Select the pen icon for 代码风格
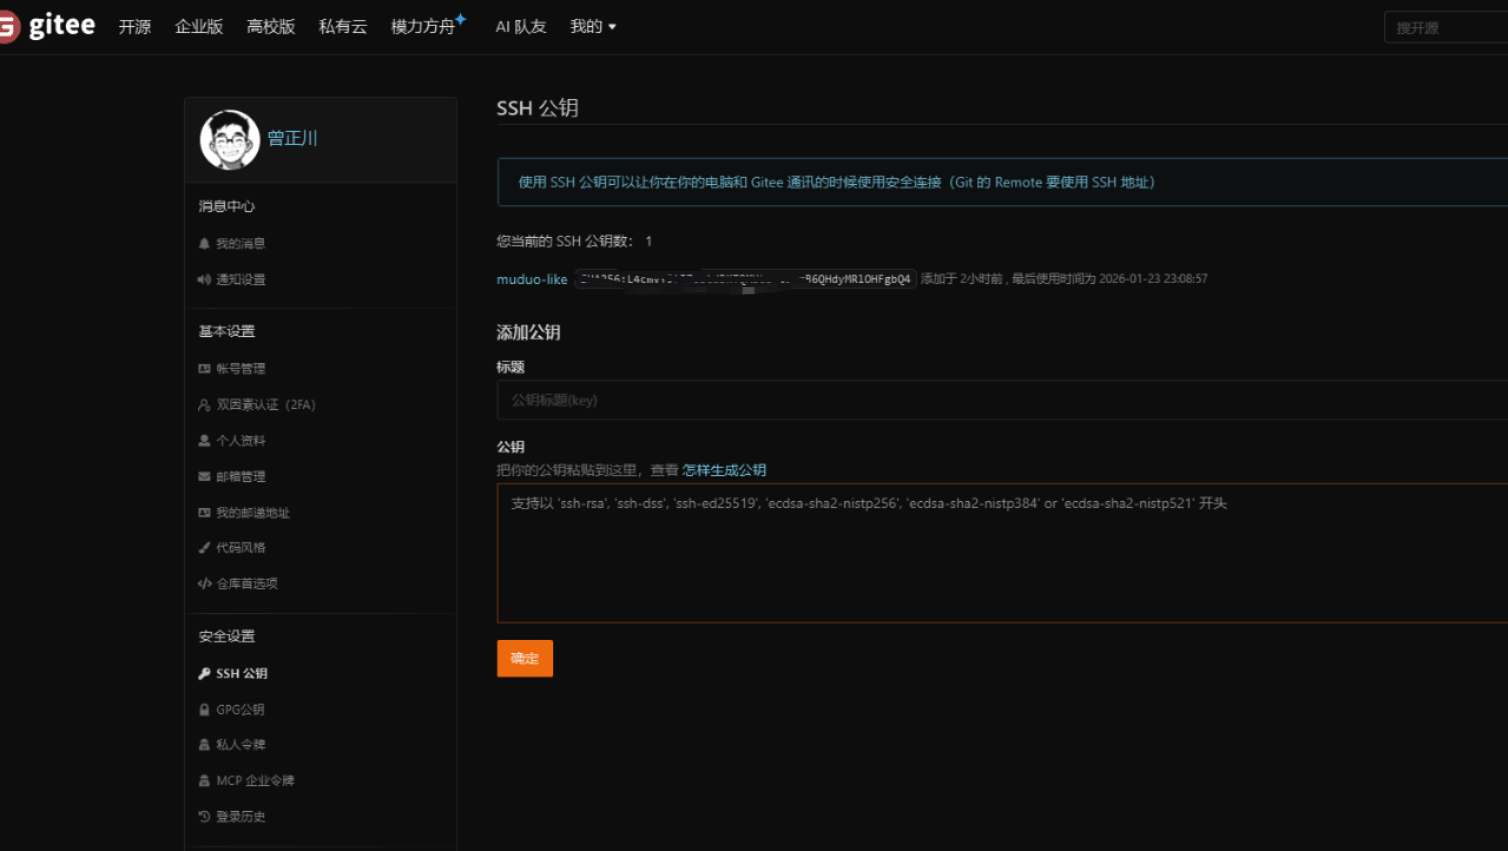Image resolution: width=1508 pixels, height=851 pixels. tap(204, 547)
